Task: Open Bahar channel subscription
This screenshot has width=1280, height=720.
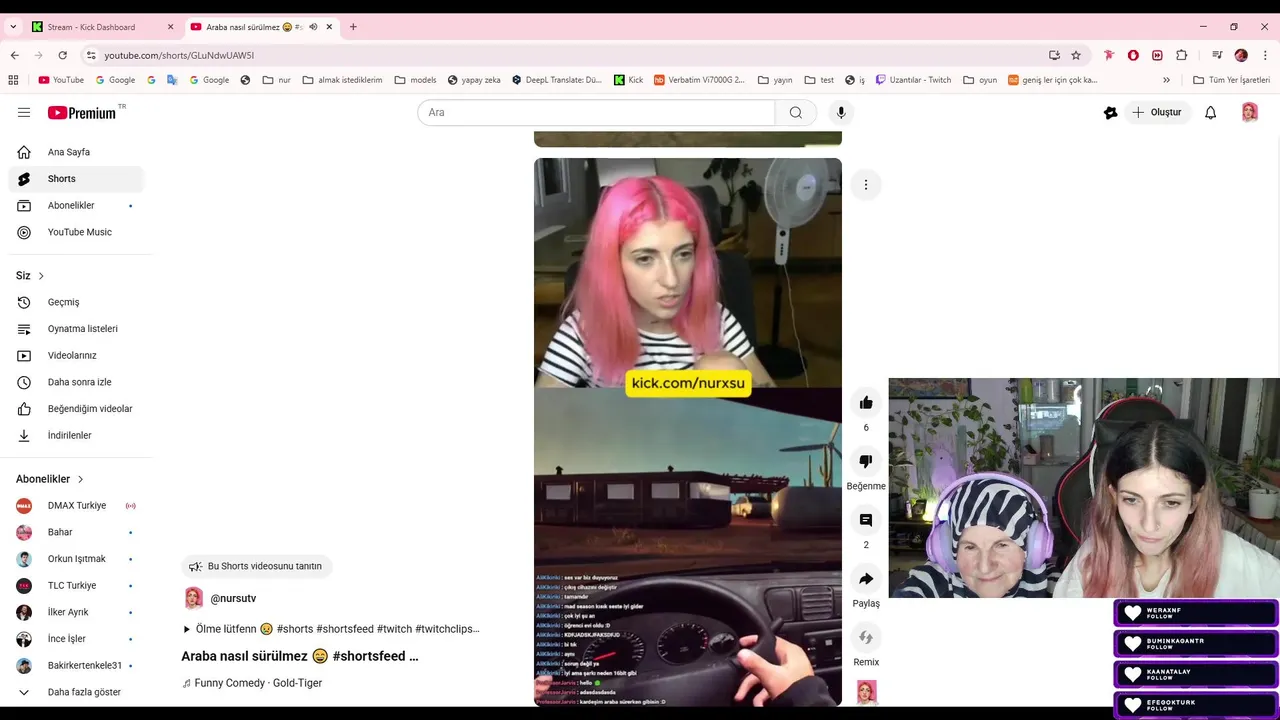Action: tap(76, 532)
